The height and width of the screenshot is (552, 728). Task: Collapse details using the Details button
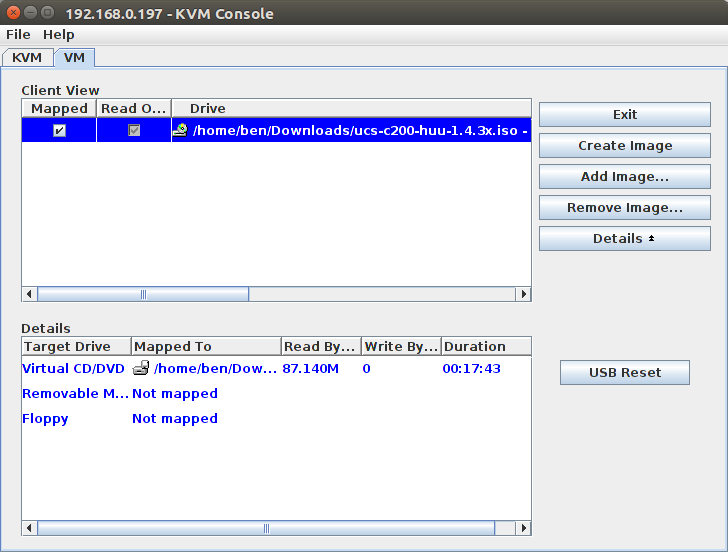tap(624, 239)
